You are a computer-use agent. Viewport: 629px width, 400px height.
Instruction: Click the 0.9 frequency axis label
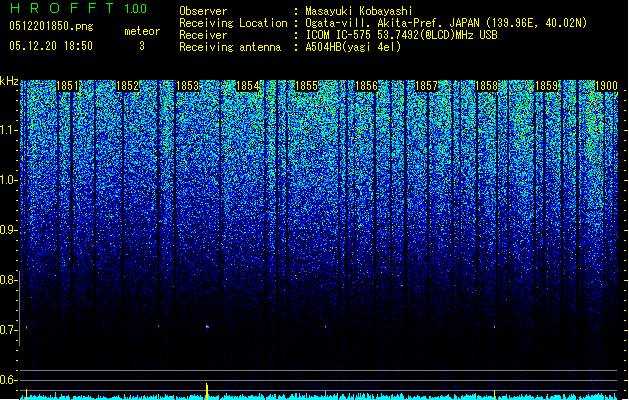(8, 230)
